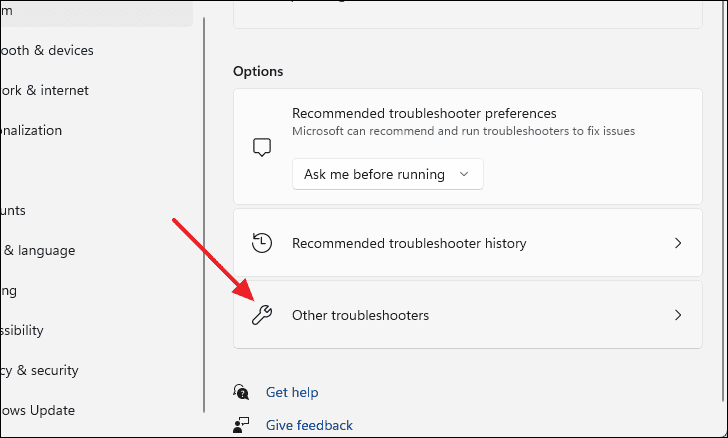Image resolution: width=728 pixels, height=438 pixels.
Task: Select Network & internet in sidebar
Action: [45, 90]
